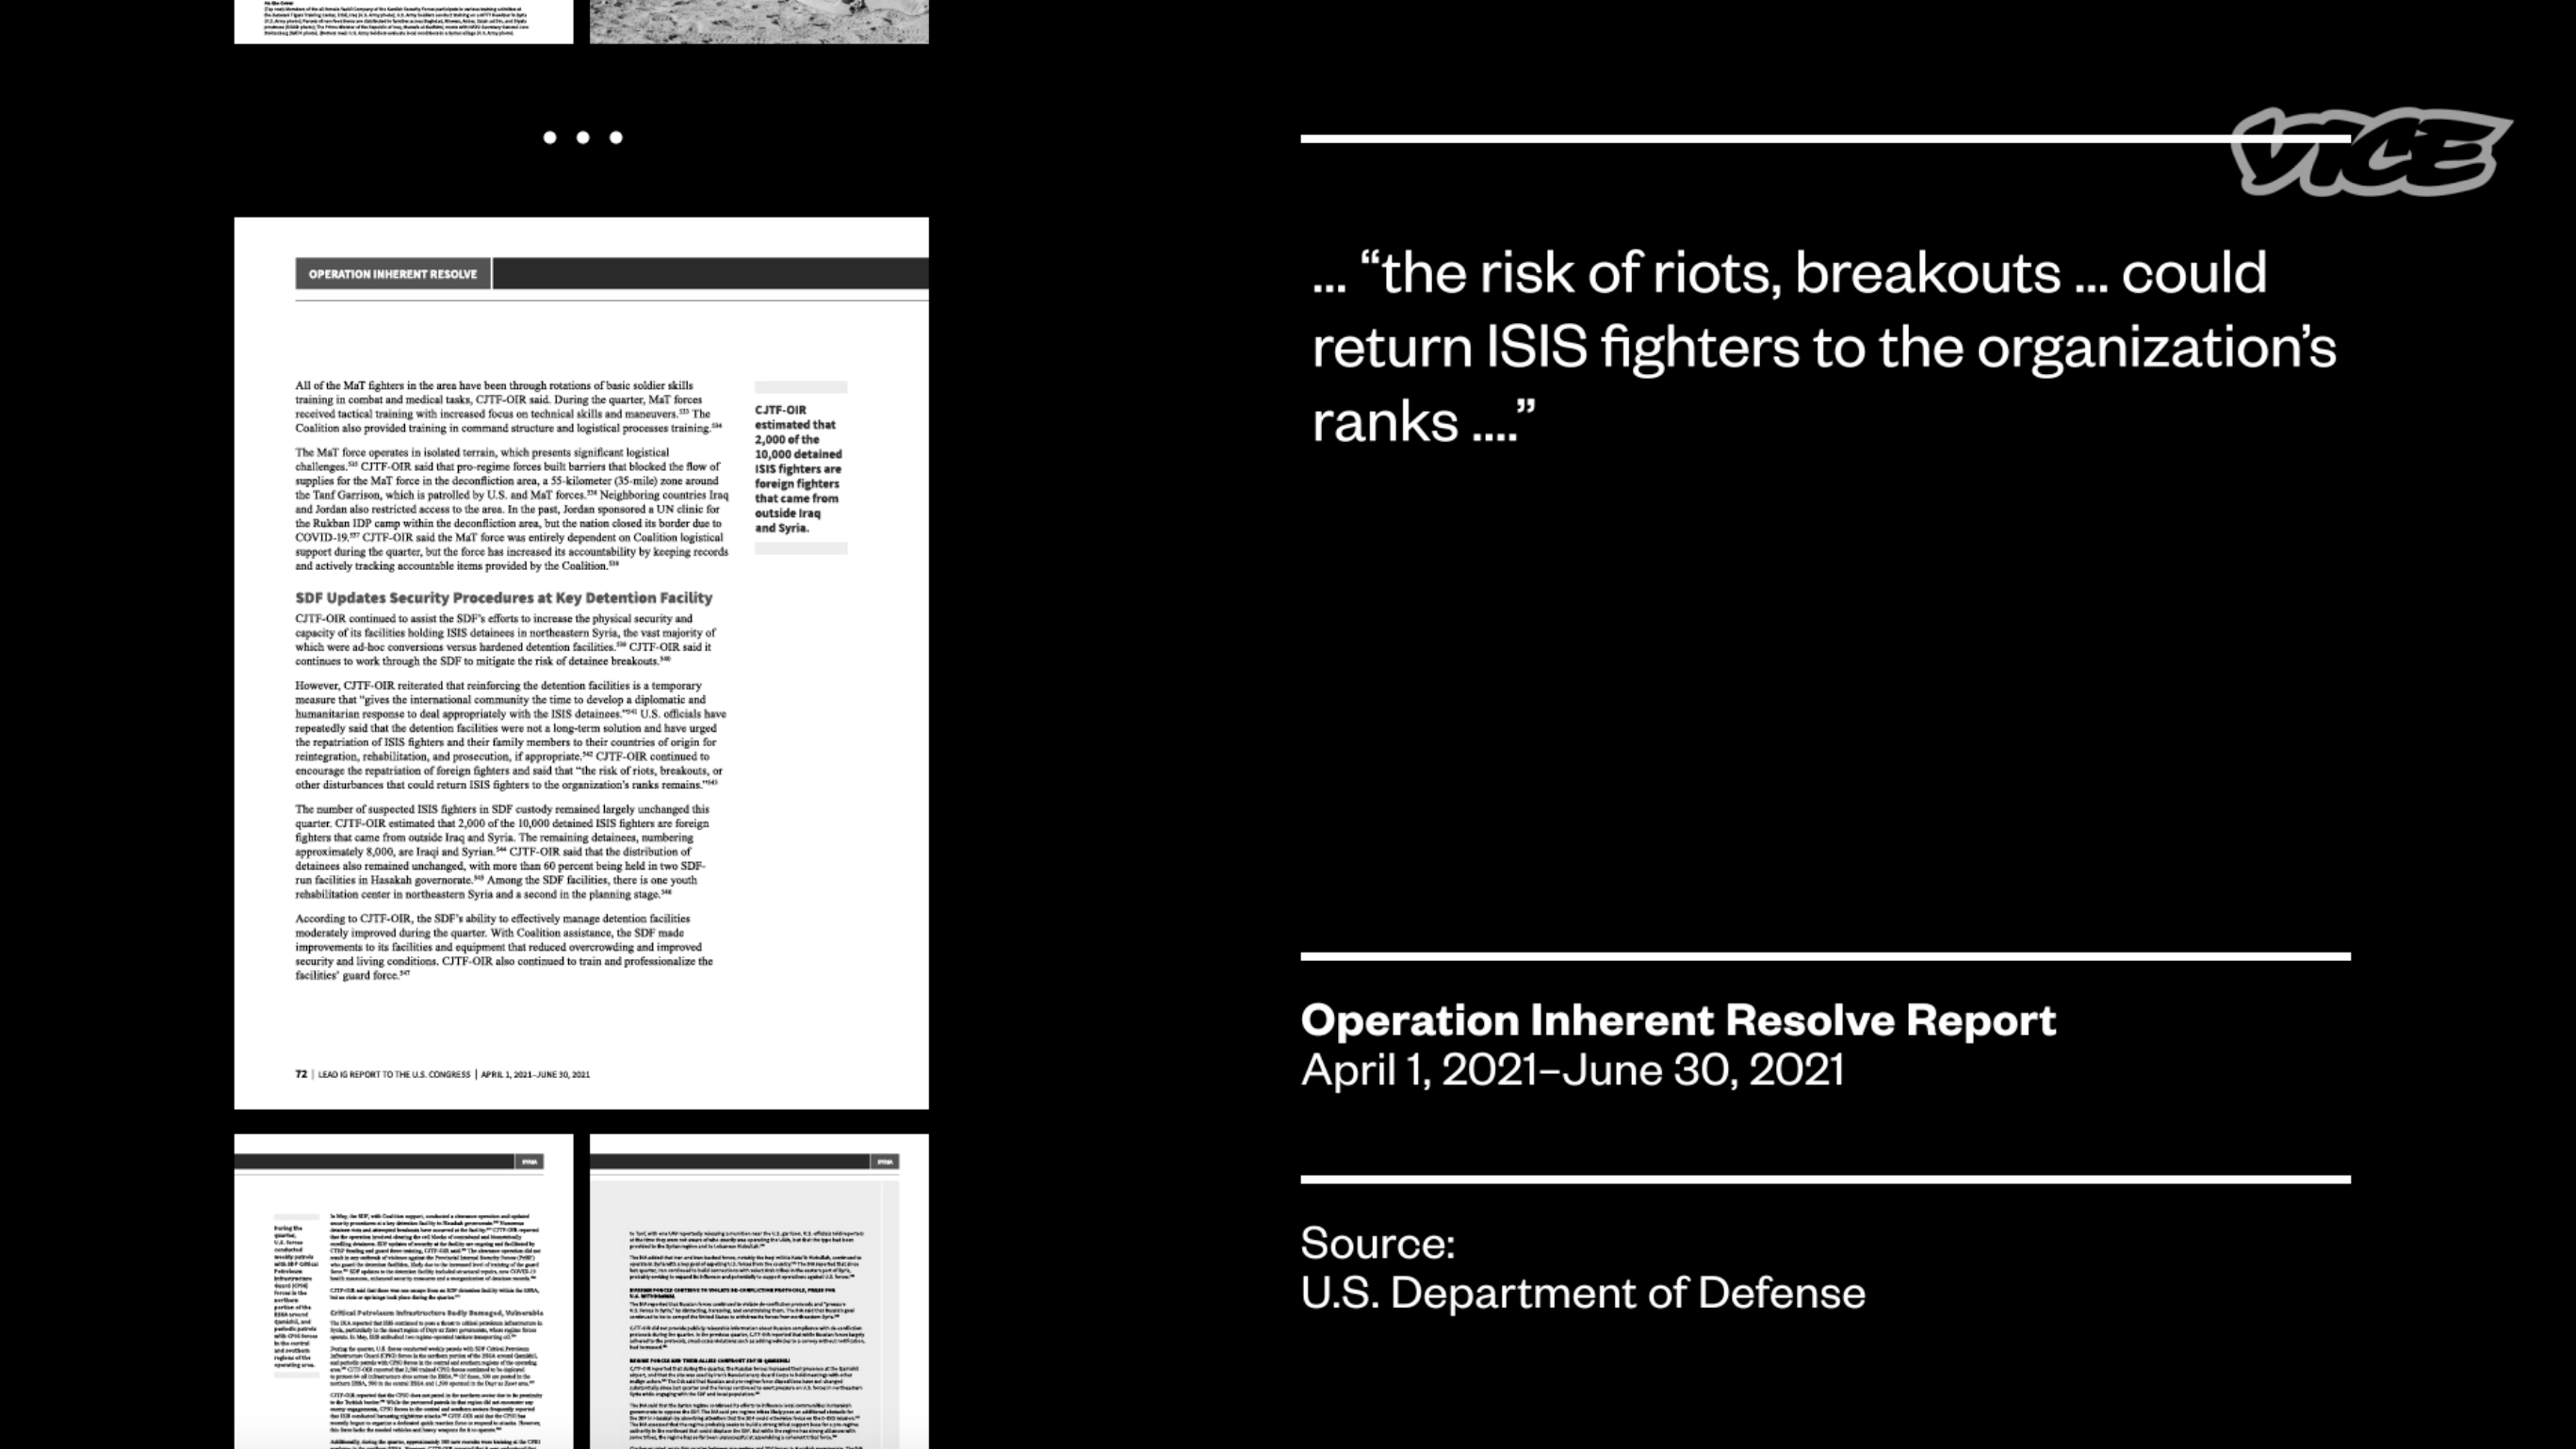Image resolution: width=2576 pixels, height=1449 pixels.
Task: Click the 'U.S. Department of Defense' source text
Action: (x=1582, y=1293)
